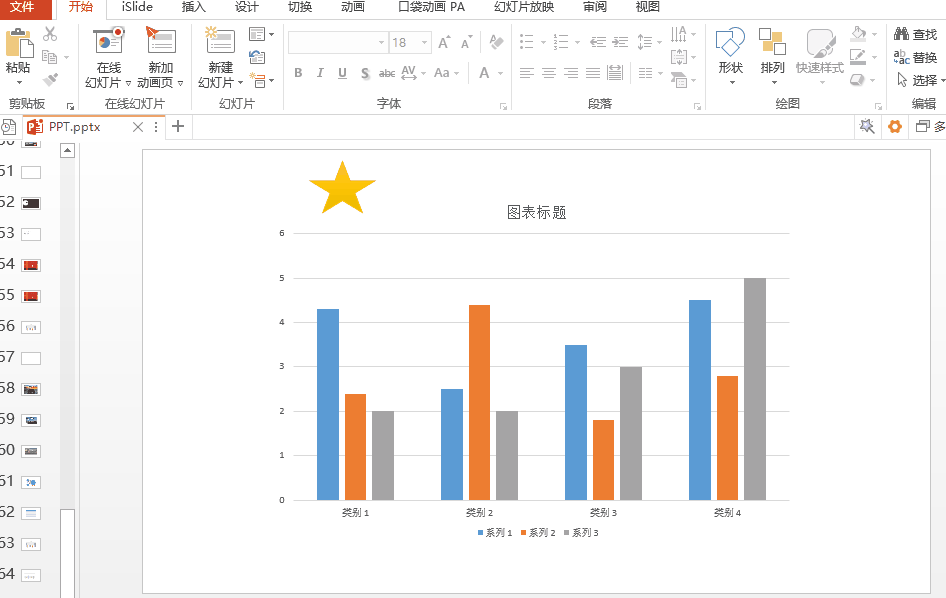The width and height of the screenshot is (946, 598).
Task: Click the pin icon beside the gear
Action: 867,127
